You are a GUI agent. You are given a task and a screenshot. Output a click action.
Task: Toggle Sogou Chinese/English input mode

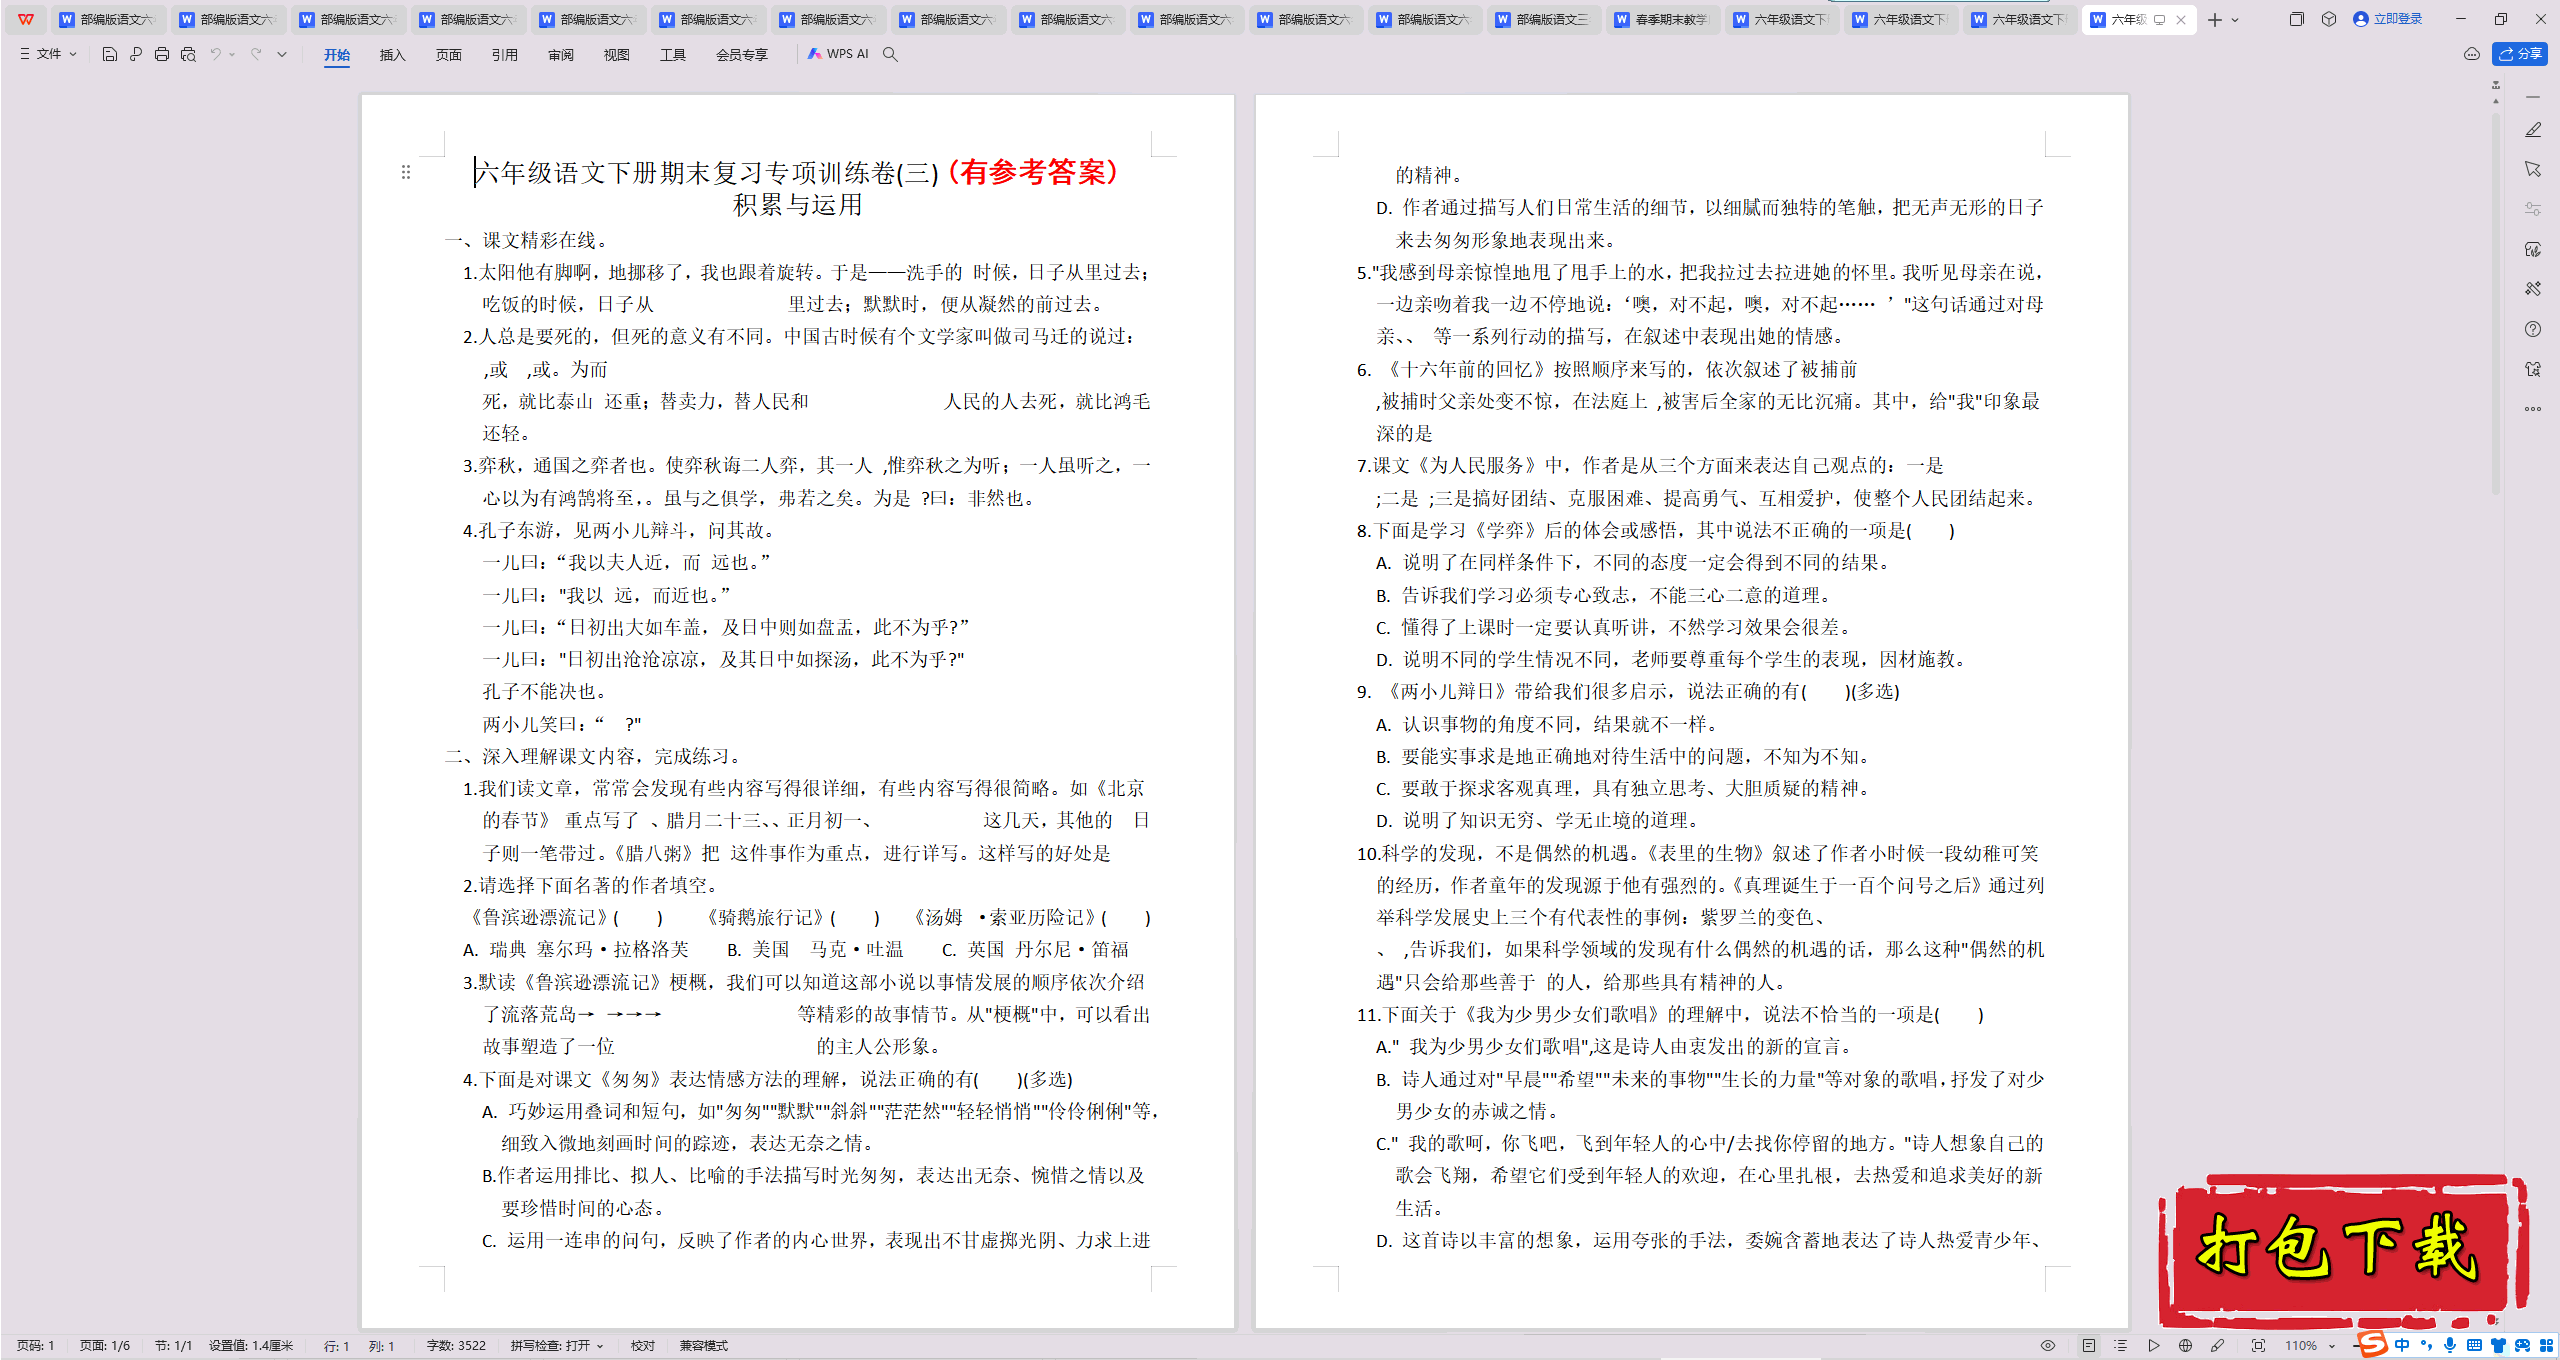click(2403, 1346)
